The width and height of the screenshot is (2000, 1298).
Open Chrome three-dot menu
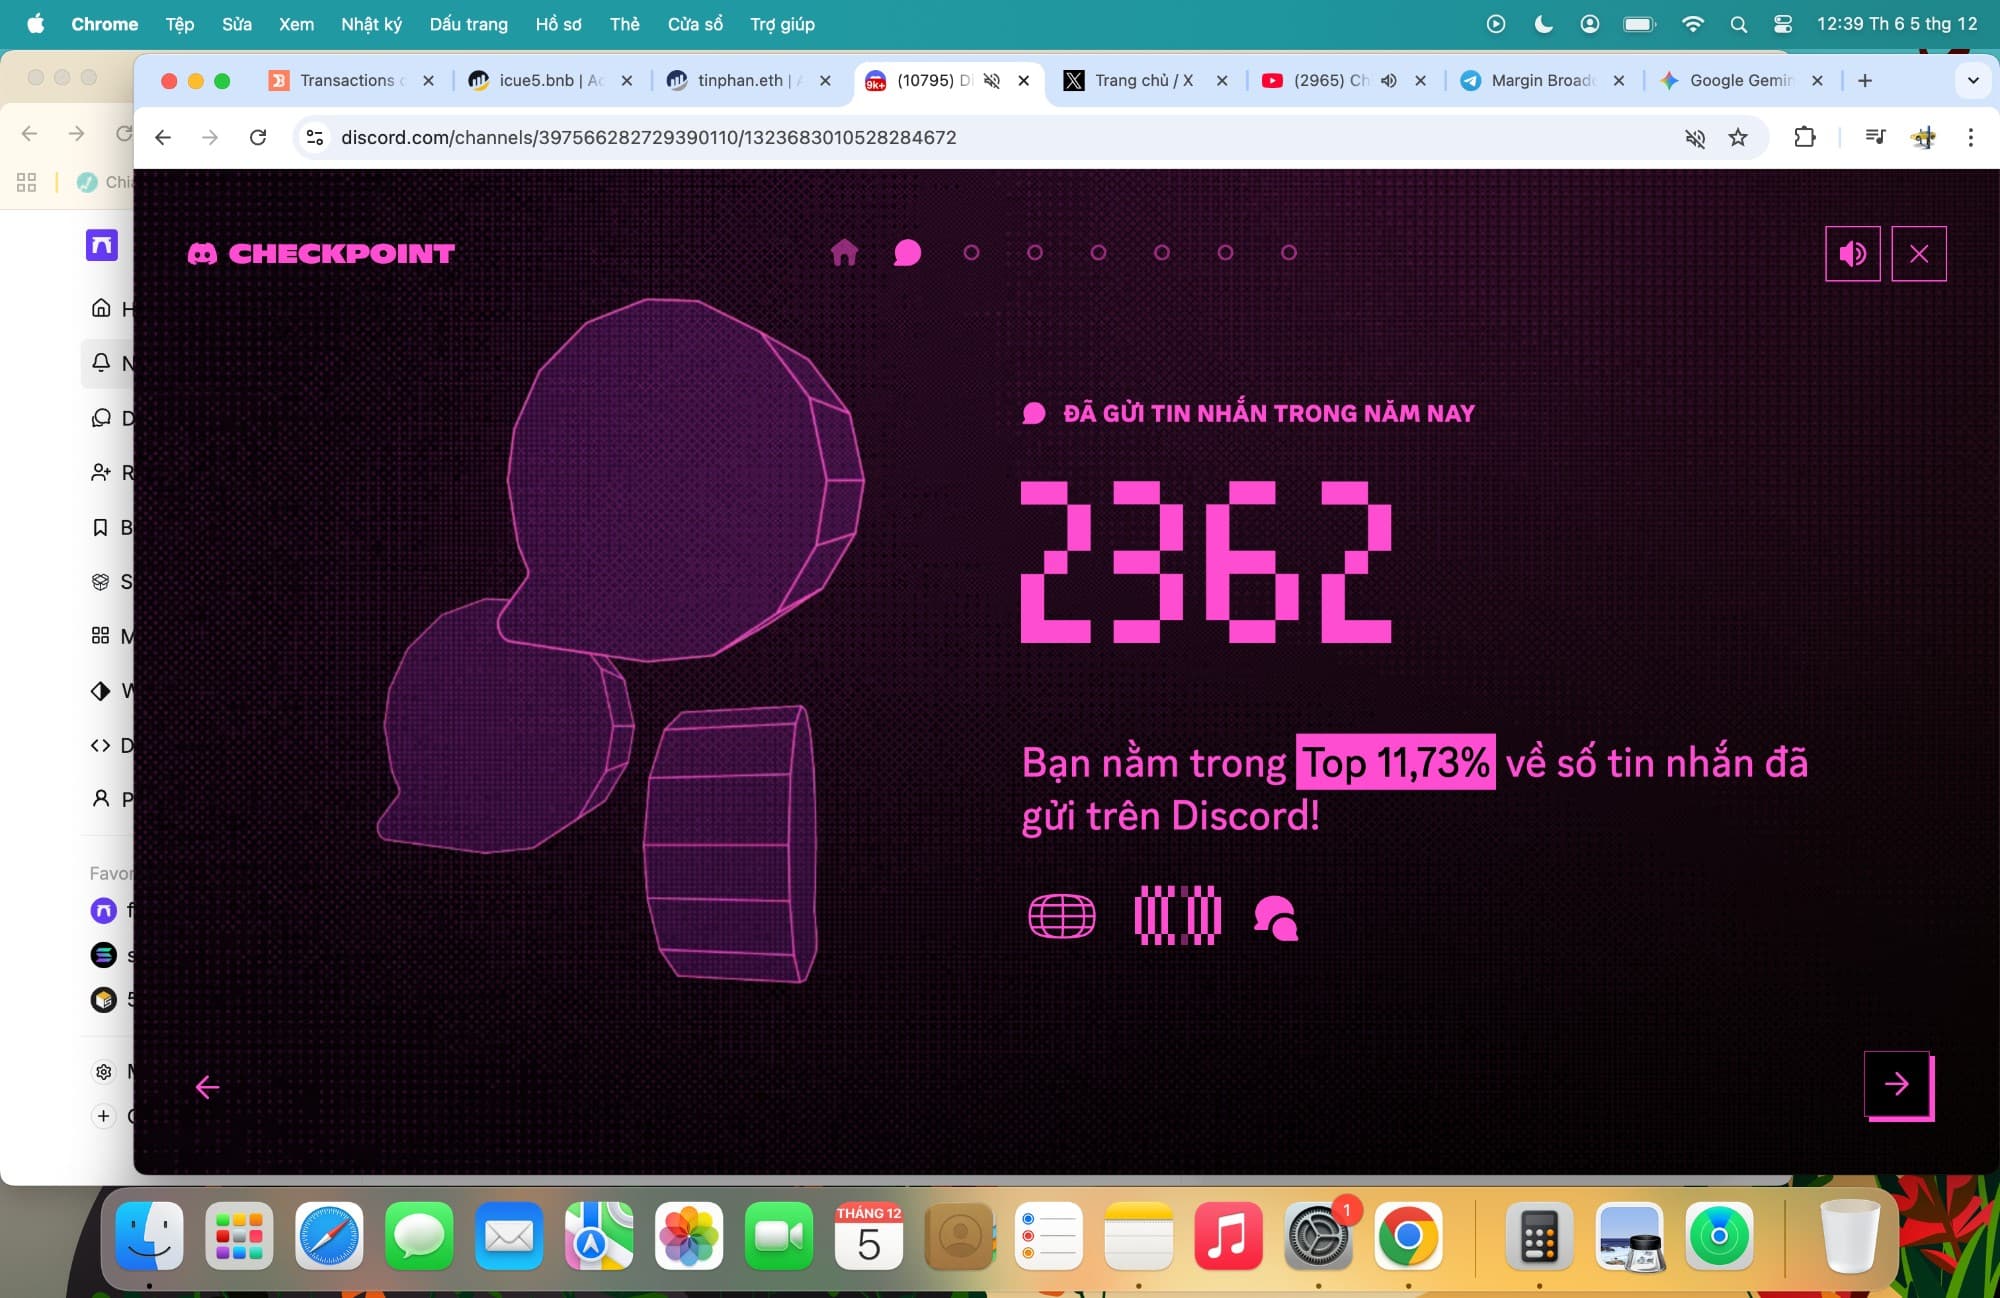[1970, 137]
